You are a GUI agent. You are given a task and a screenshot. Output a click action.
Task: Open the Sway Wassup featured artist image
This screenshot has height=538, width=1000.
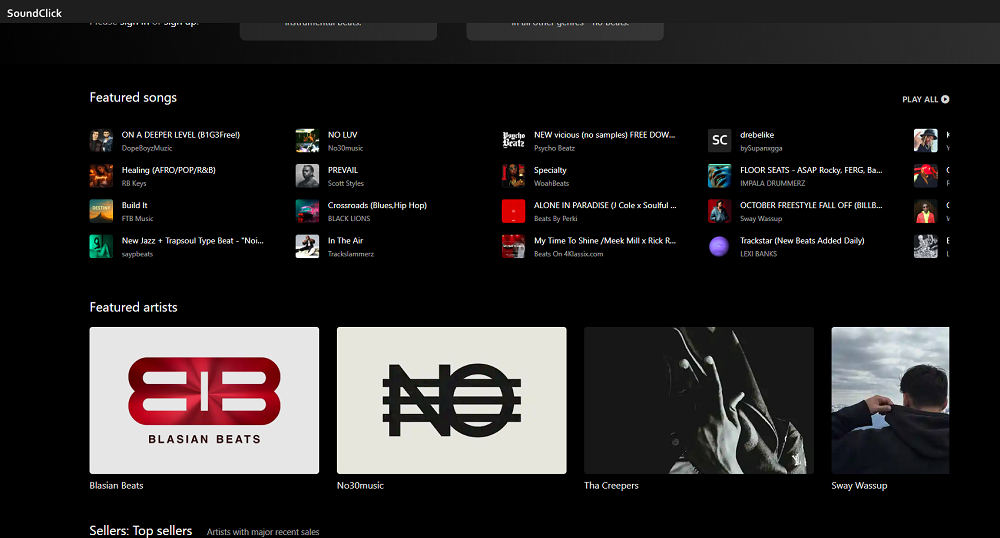coord(890,400)
